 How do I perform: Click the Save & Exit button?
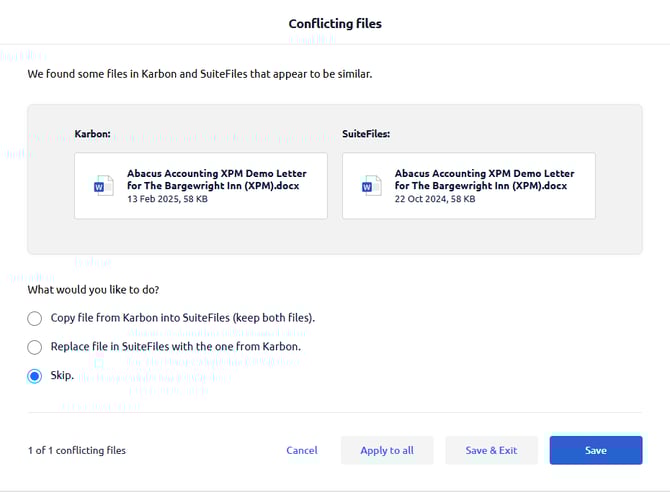491,450
